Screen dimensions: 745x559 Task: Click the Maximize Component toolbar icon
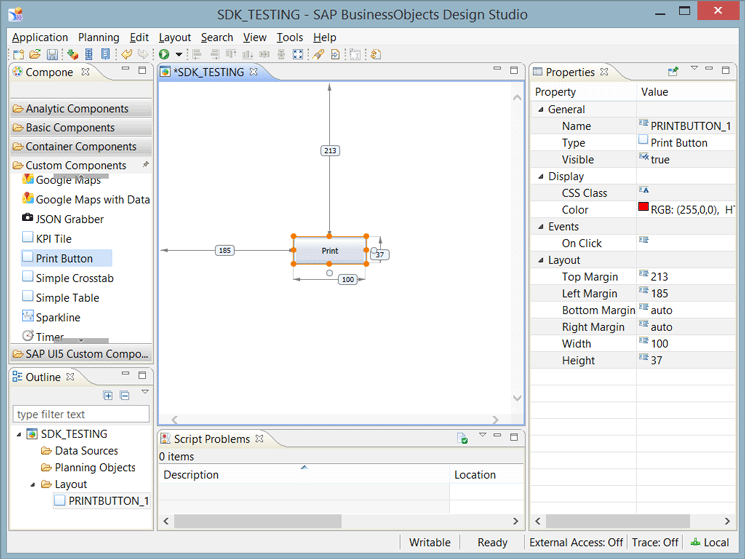coord(298,55)
